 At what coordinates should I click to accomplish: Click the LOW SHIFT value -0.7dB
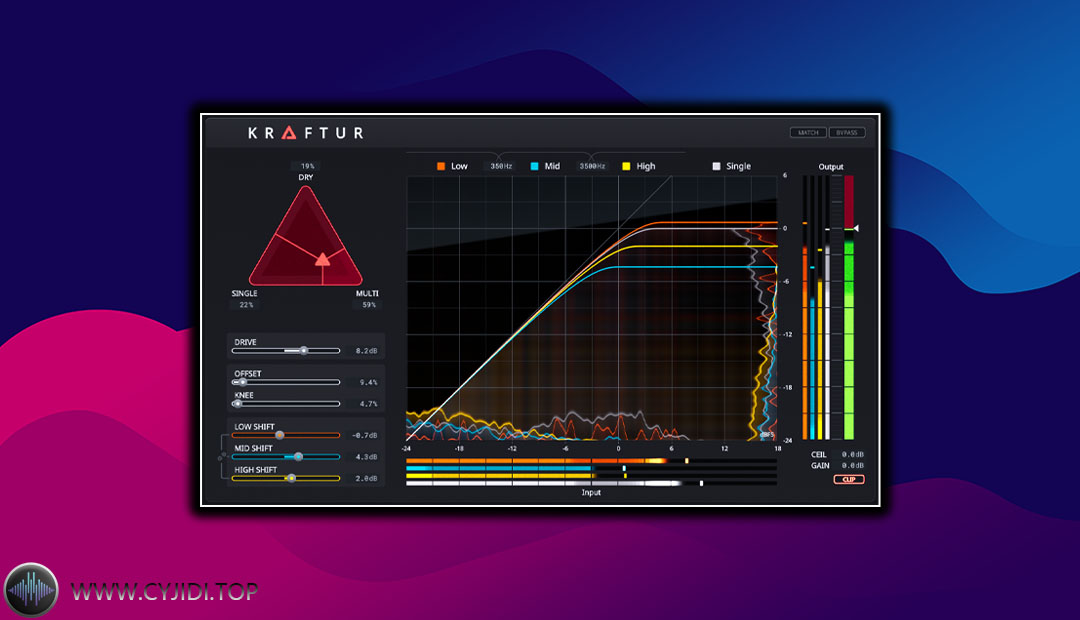364,435
